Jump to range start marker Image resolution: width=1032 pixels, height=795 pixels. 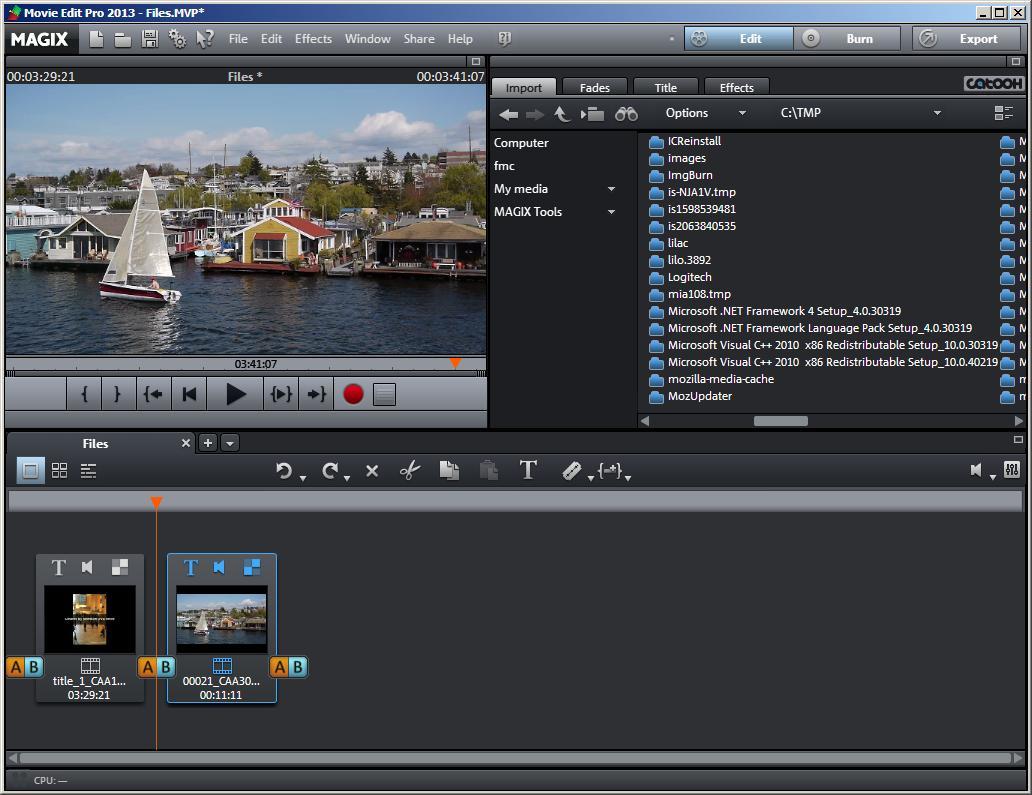153,394
